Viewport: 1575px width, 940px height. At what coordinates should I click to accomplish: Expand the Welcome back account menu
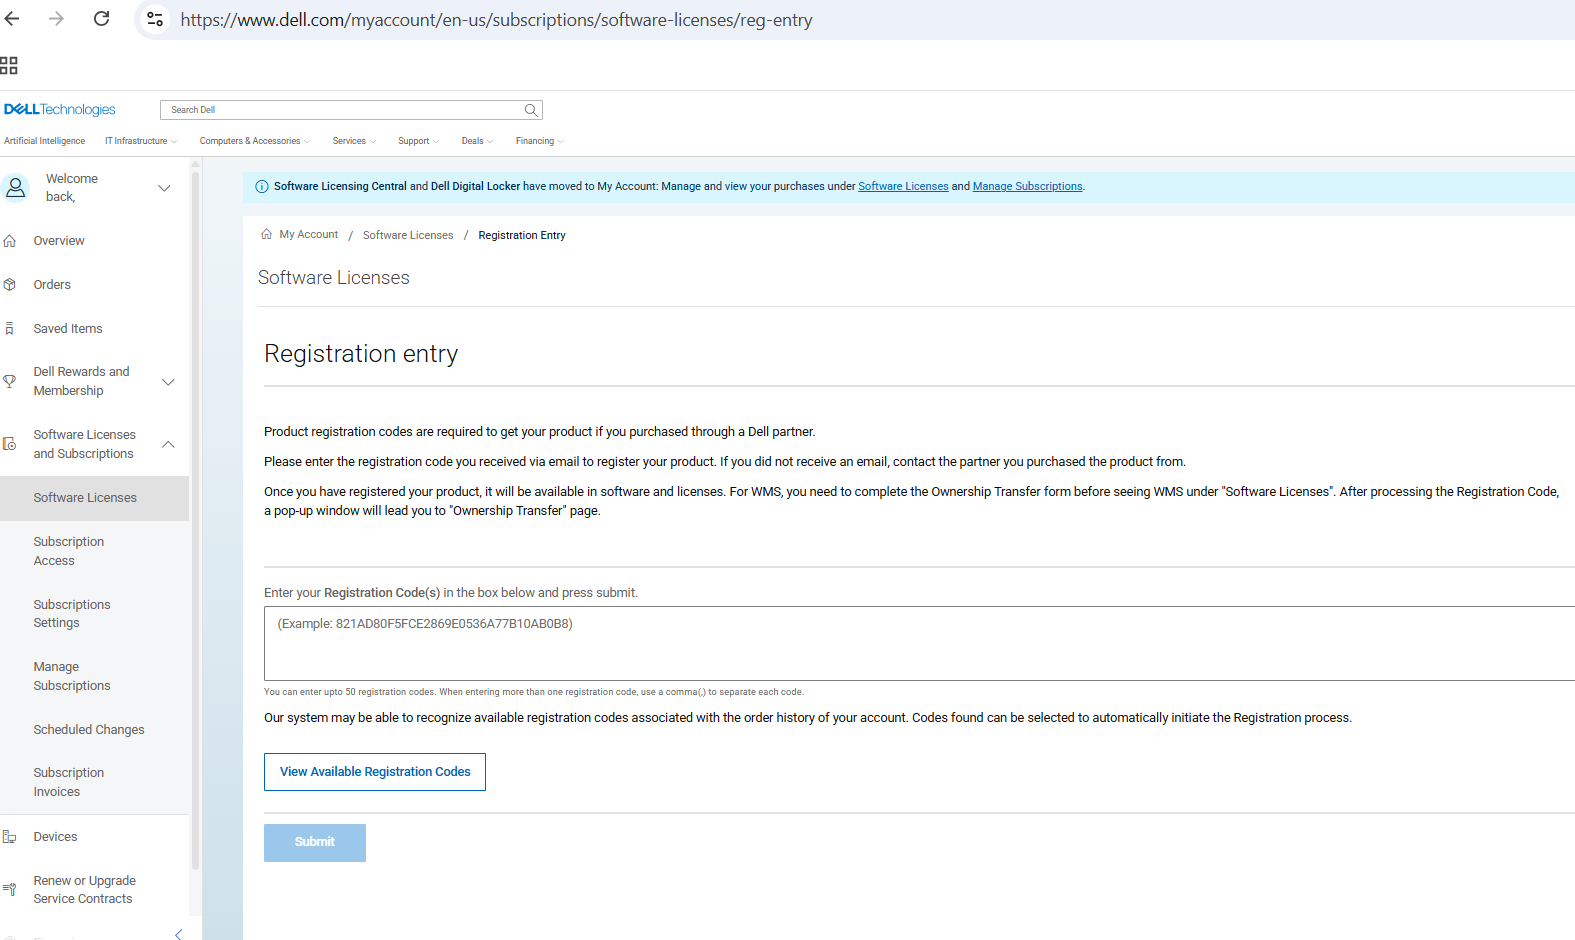(x=164, y=188)
